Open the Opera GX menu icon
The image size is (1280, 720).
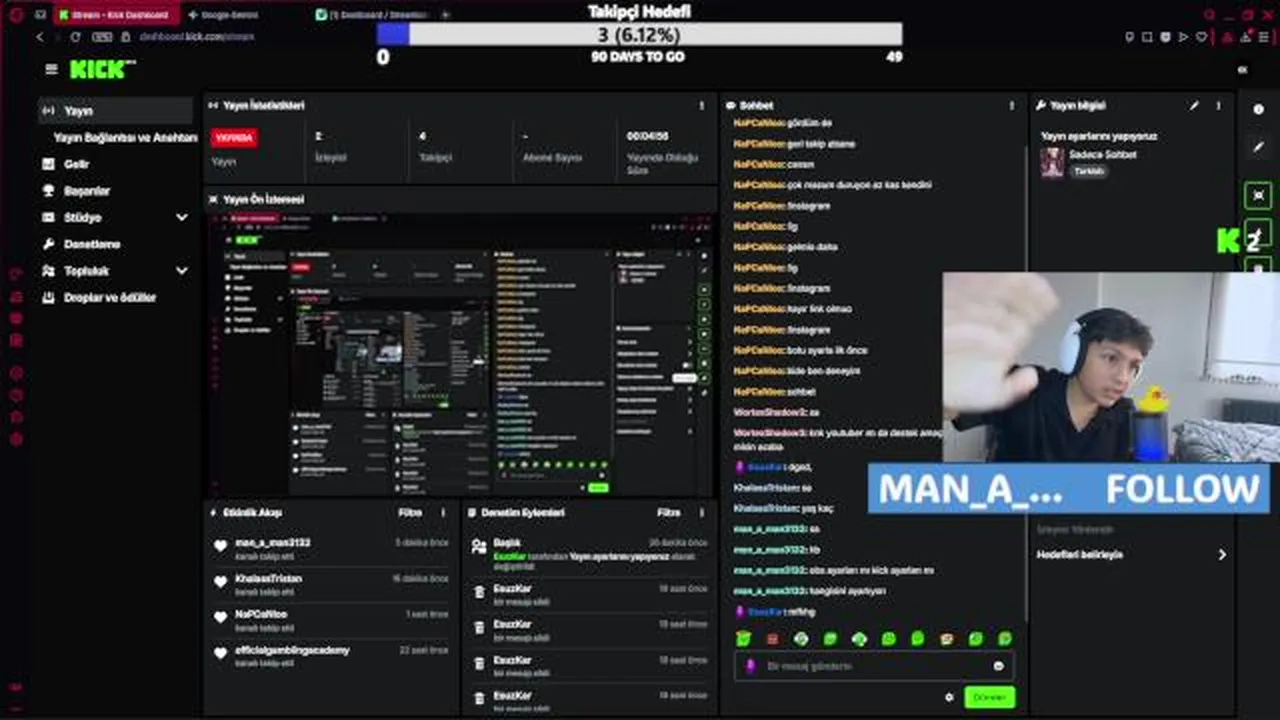pos(14,15)
